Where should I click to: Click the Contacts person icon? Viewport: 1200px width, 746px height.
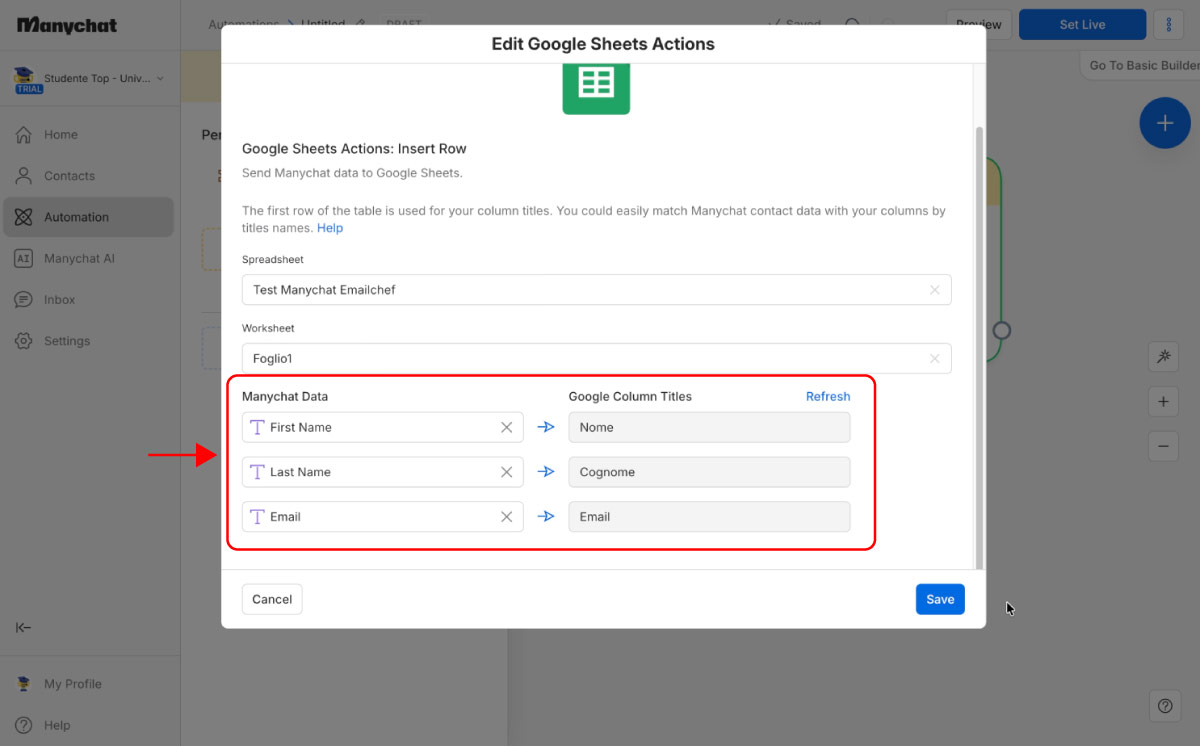tap(23, 176)
